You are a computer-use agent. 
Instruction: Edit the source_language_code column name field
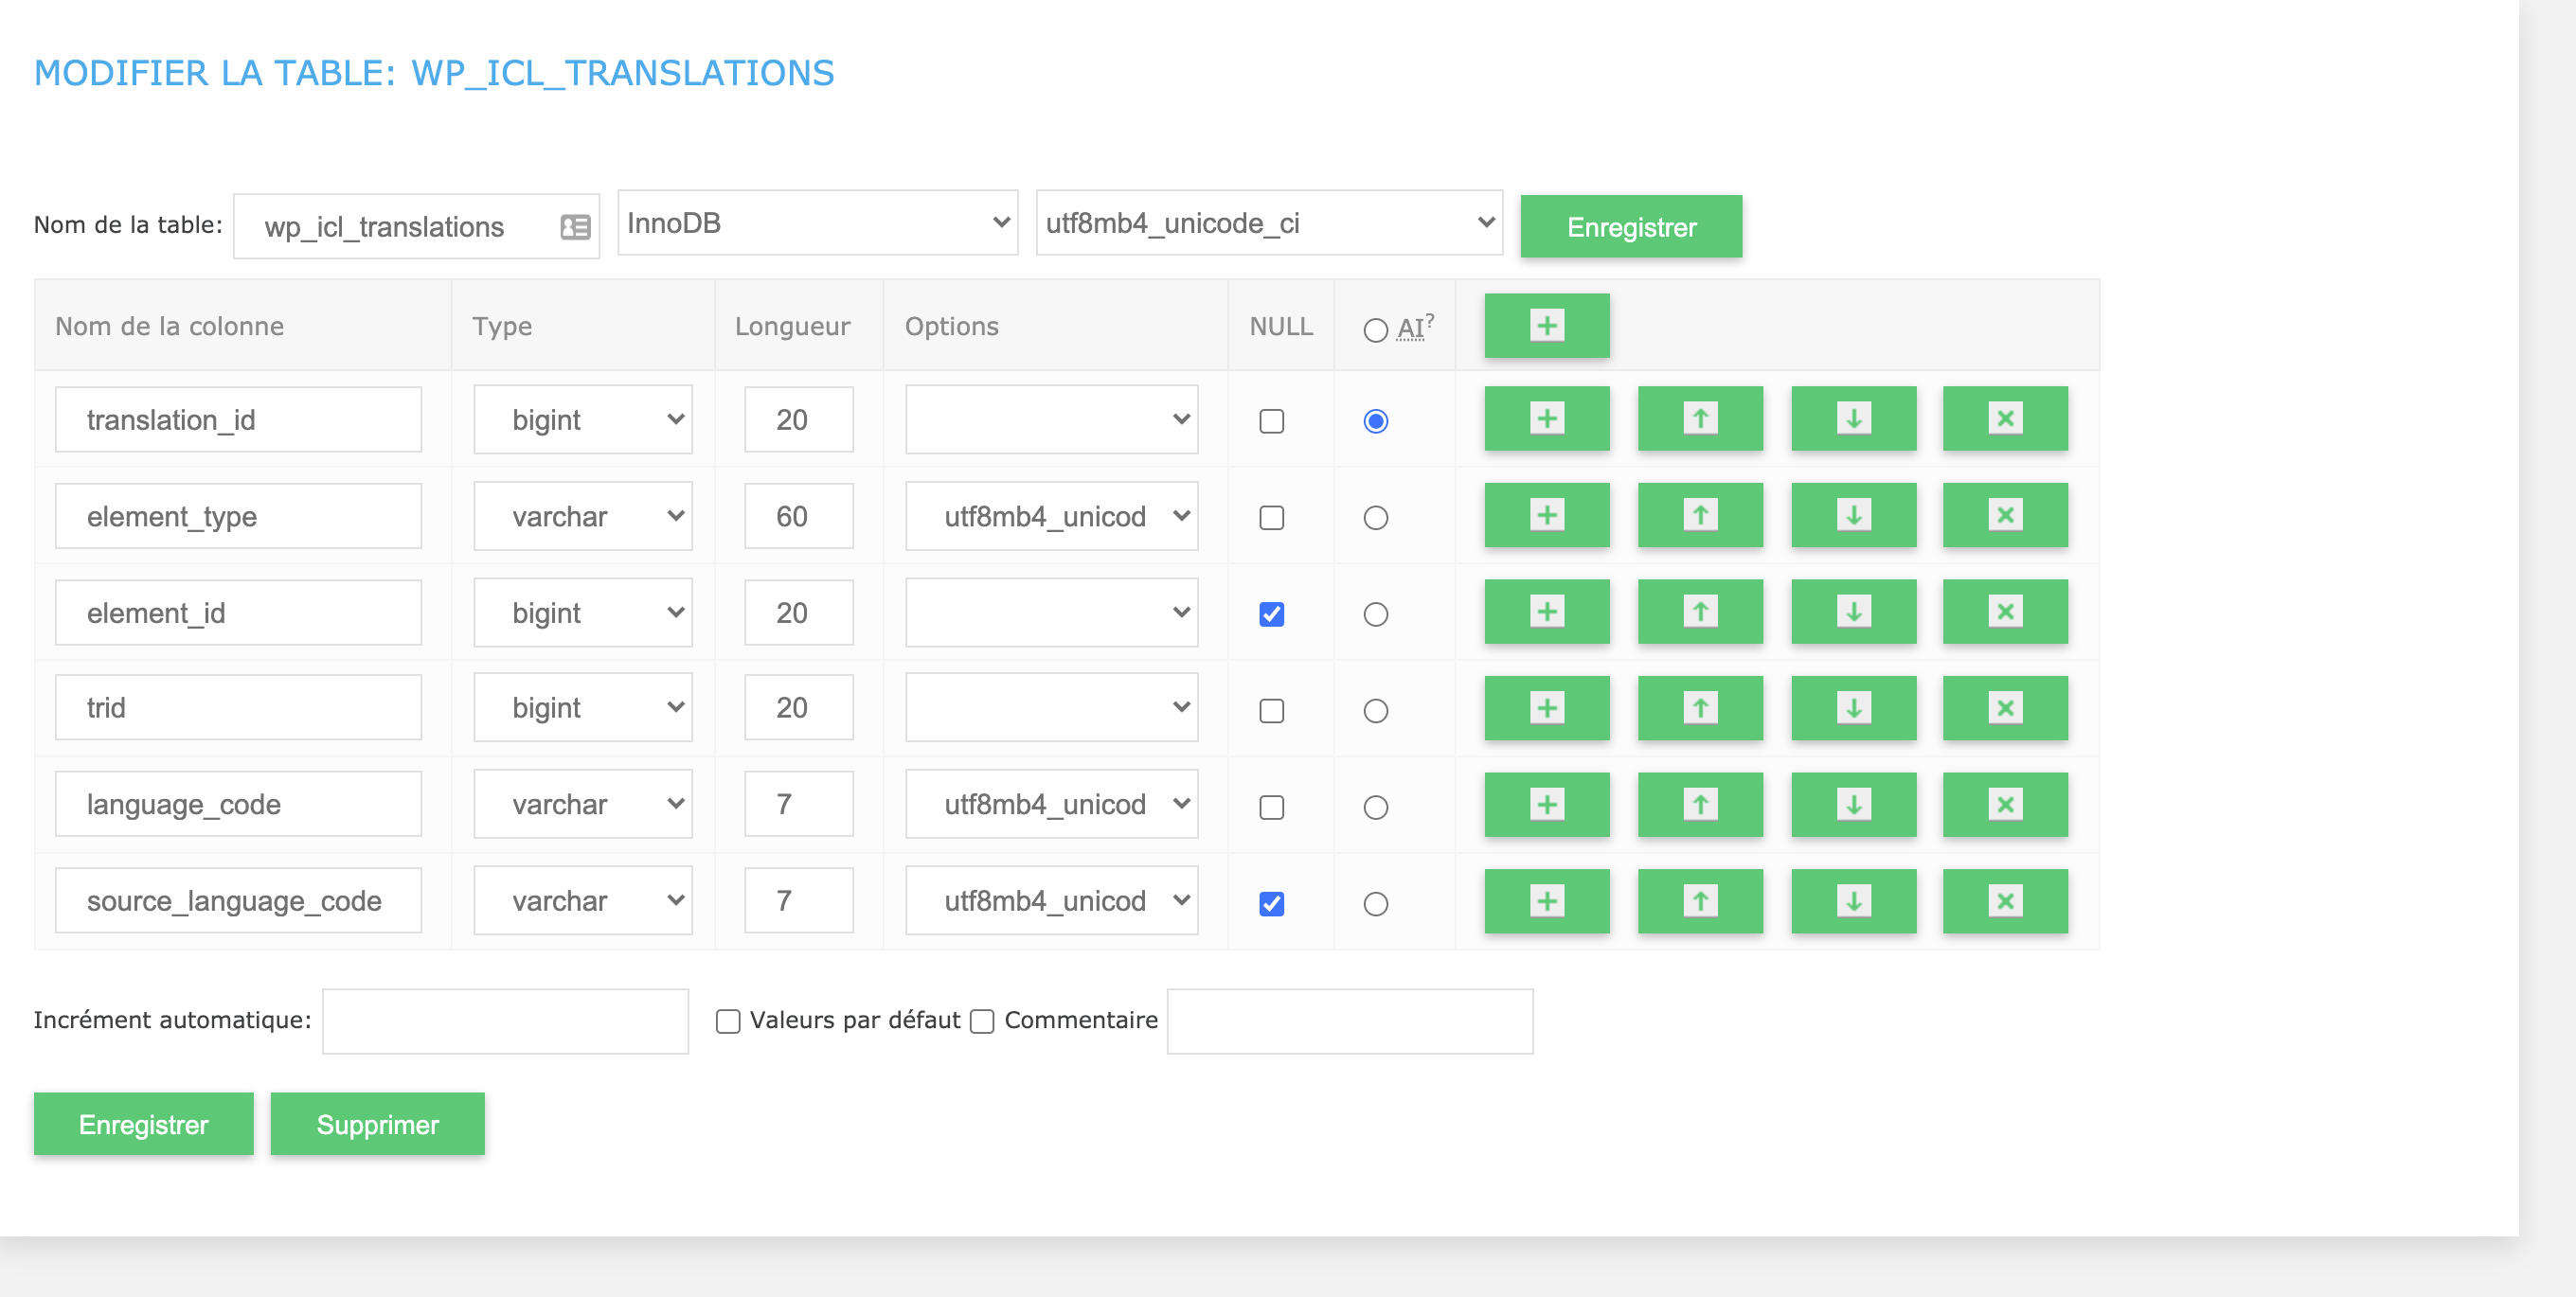point(238,901)
